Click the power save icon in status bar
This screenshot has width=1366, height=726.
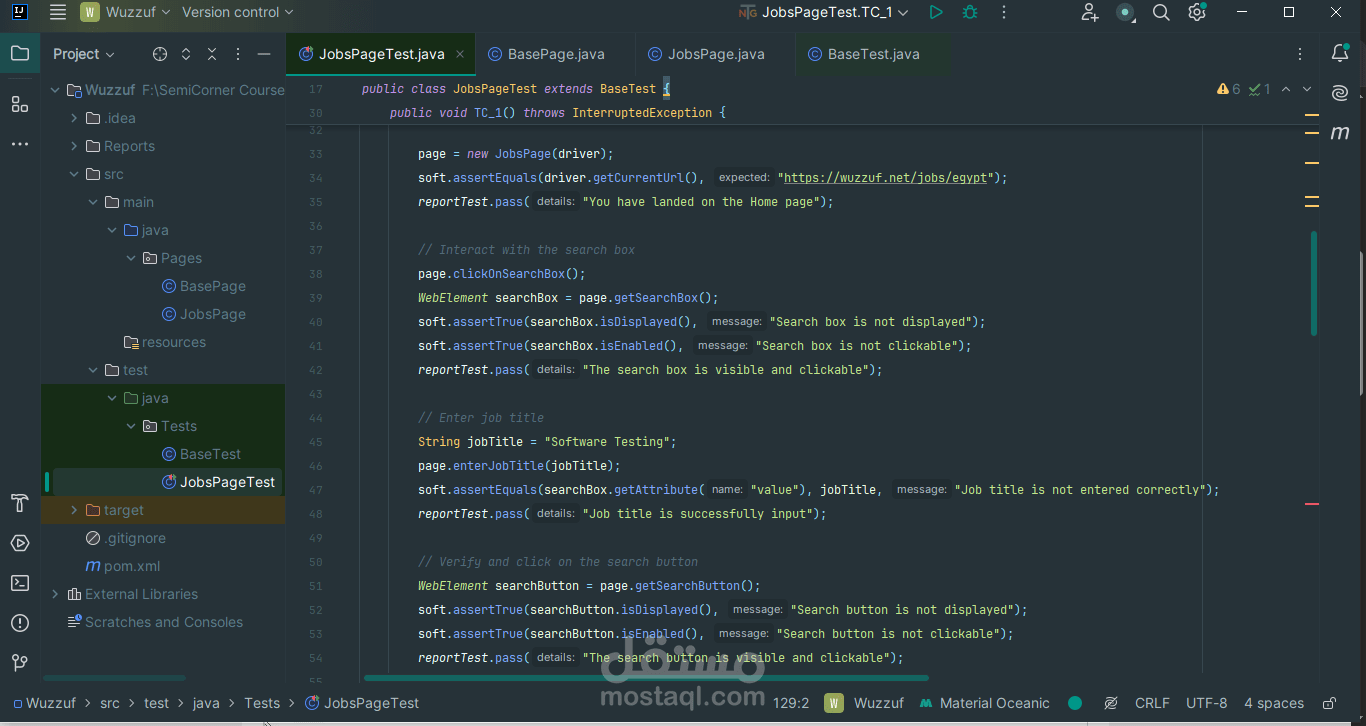1111,703
